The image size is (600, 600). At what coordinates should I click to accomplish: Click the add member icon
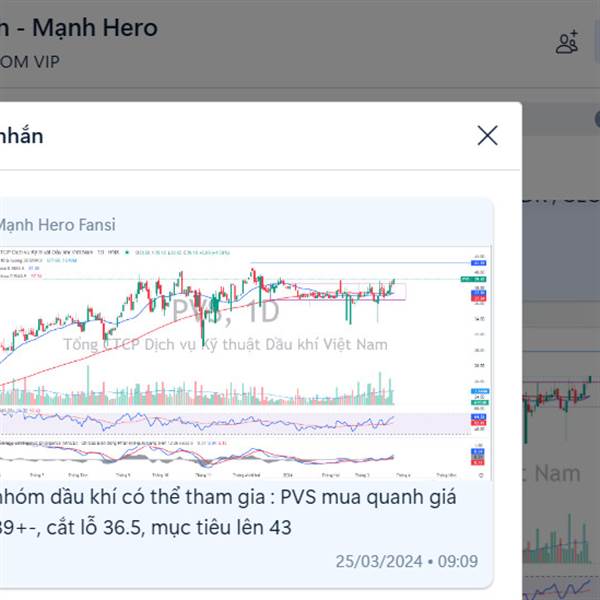pyautogui.click(x=567, y=42)
